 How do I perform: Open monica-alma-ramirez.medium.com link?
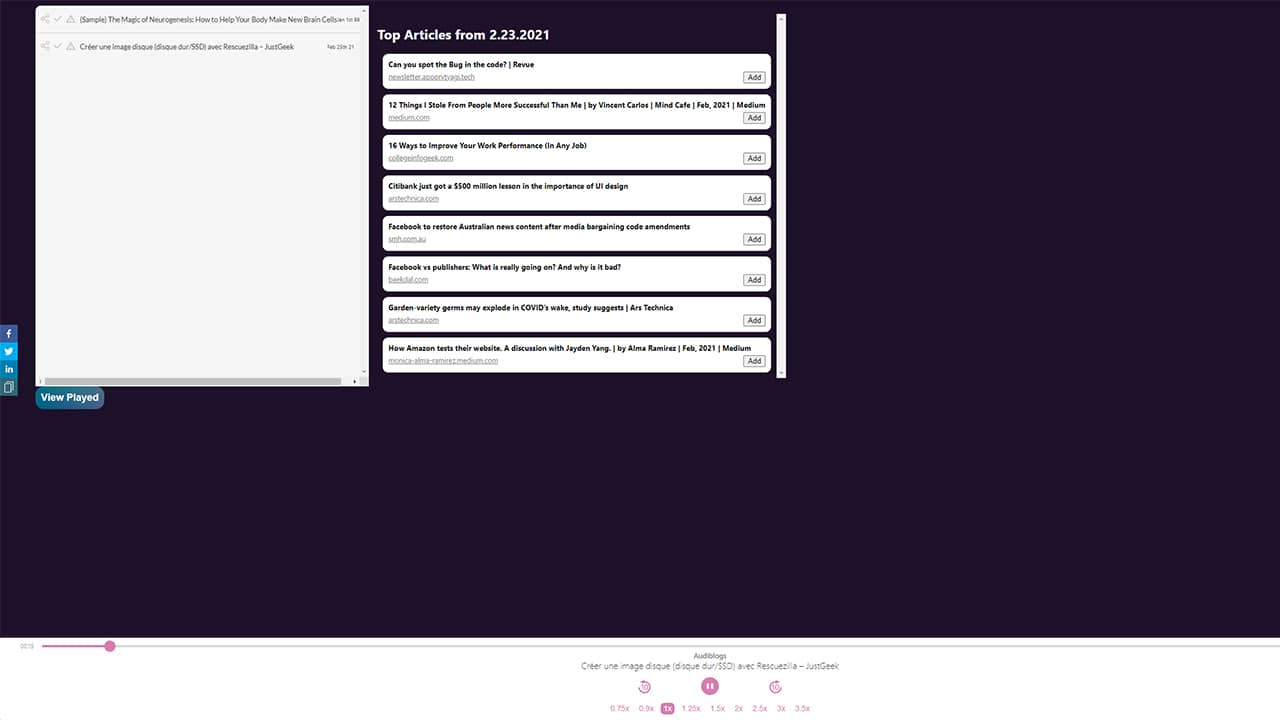tap(443, 361)
